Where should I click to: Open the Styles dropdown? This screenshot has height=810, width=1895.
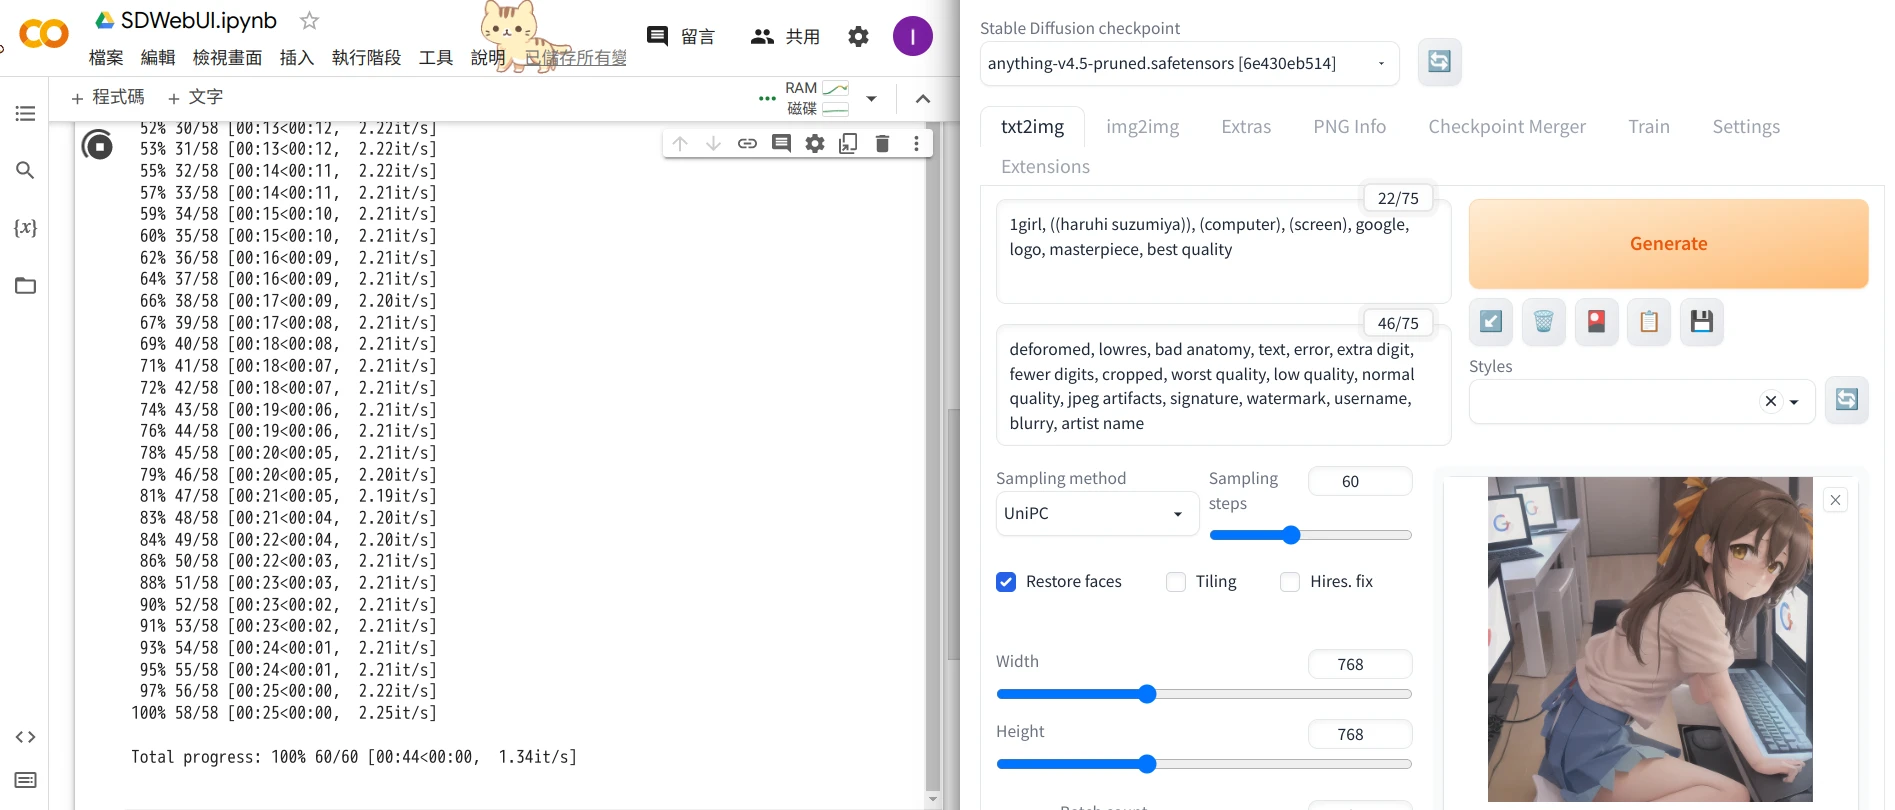click(1793, 402)
